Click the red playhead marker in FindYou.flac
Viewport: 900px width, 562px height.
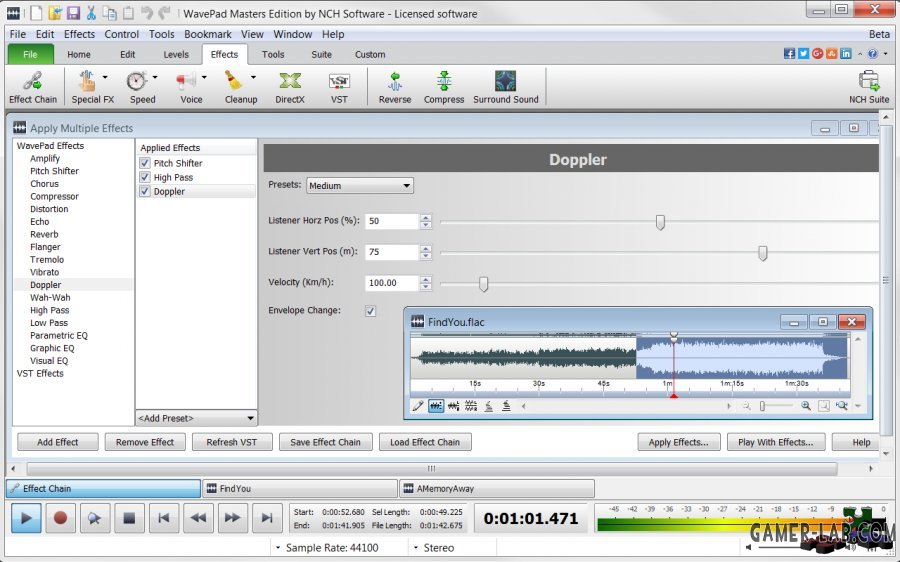[x=674, y=396]
